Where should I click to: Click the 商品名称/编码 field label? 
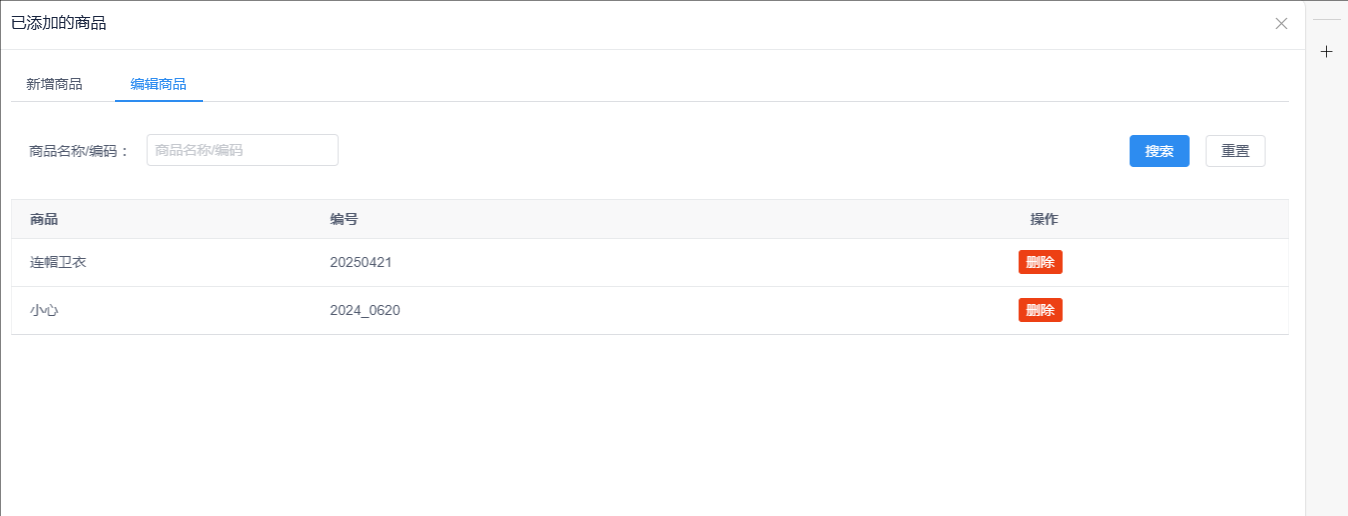(79, 151)
